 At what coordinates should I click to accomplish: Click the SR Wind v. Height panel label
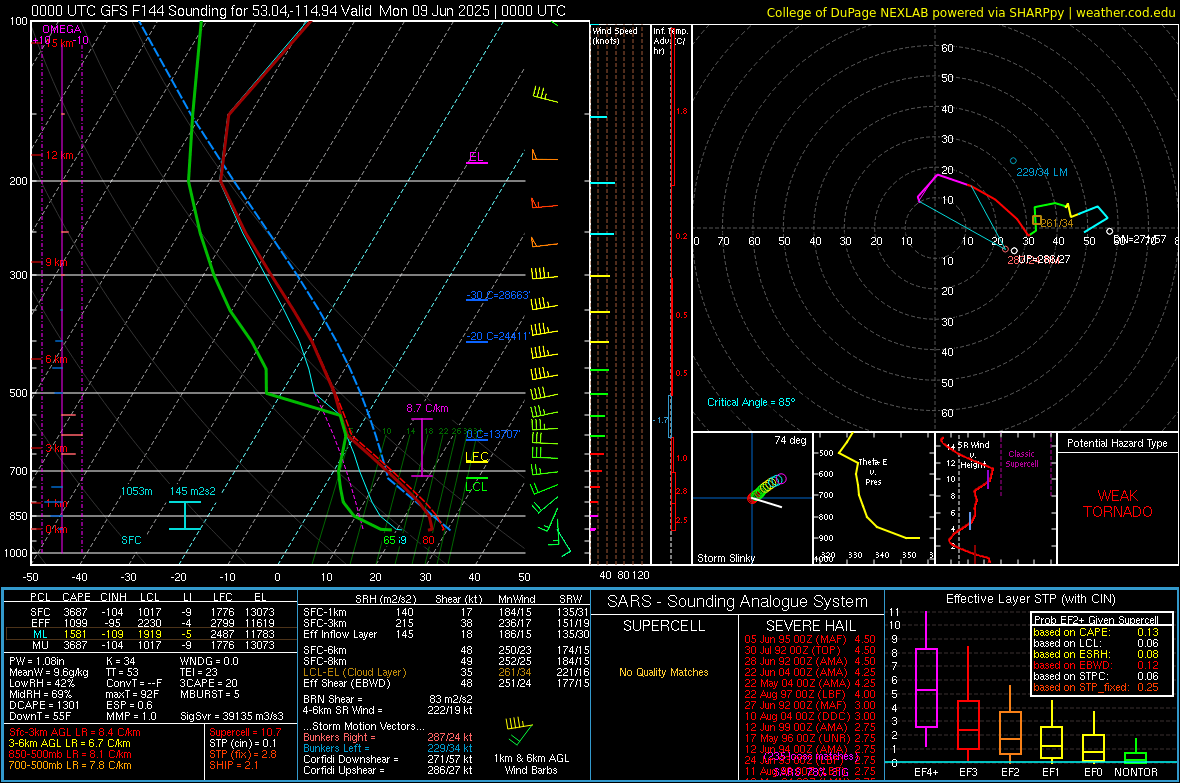(x=973, y=455)
